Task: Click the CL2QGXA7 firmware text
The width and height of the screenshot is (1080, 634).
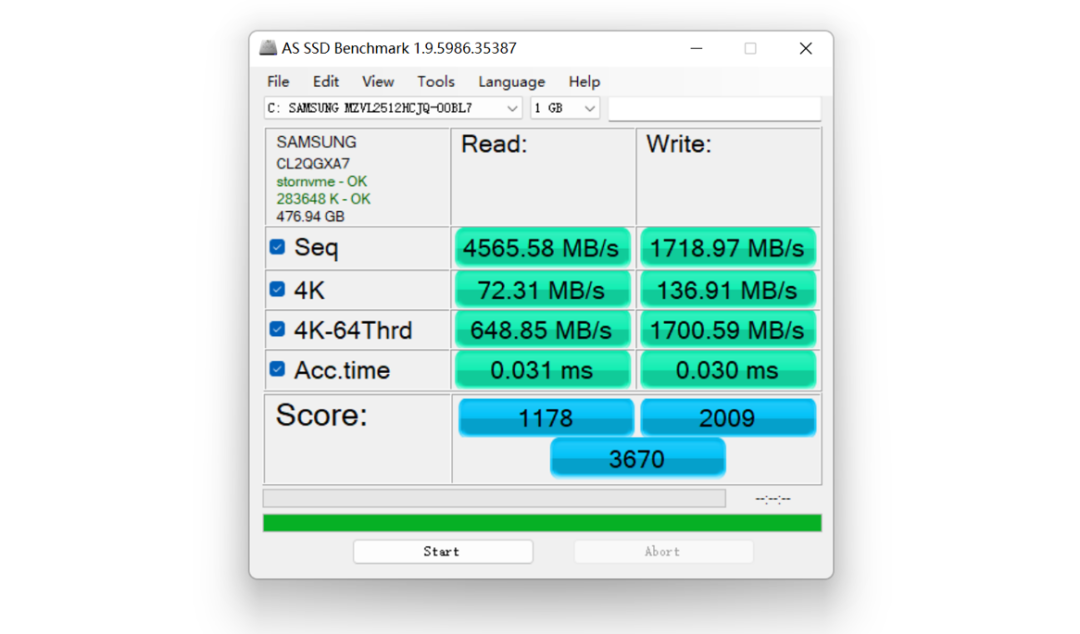Action: coord(313,163)
